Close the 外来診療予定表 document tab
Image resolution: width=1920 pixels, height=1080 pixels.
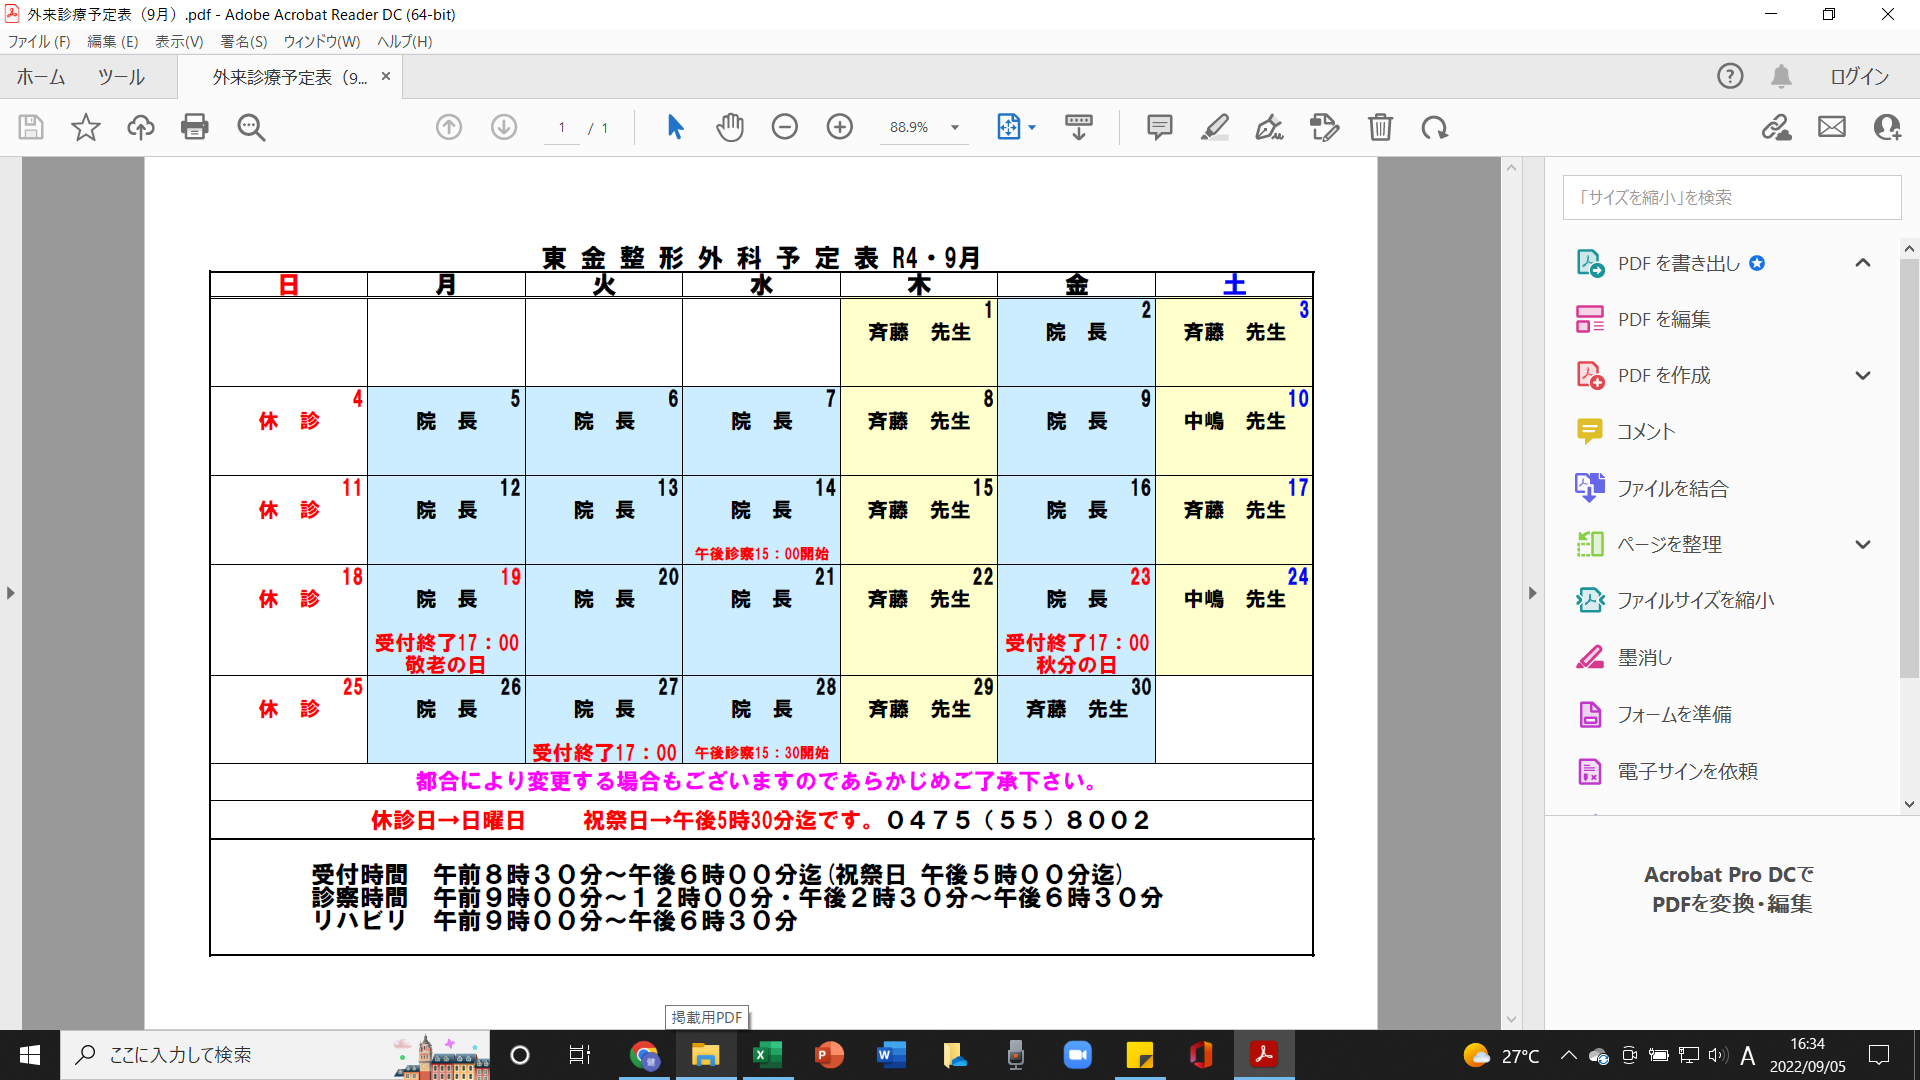pyautogui.click(x=386, y=76)
